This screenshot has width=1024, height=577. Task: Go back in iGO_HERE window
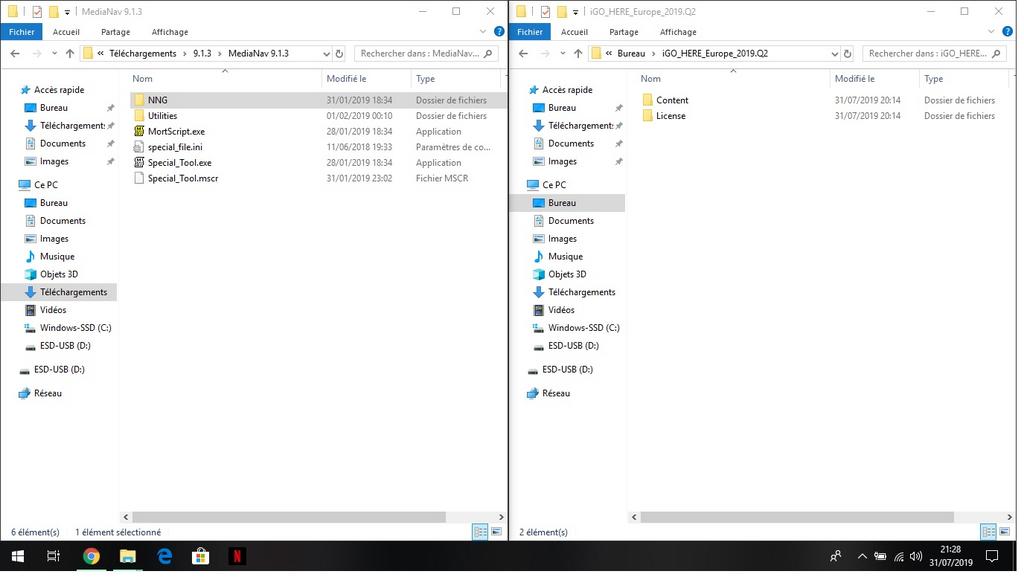523,54
